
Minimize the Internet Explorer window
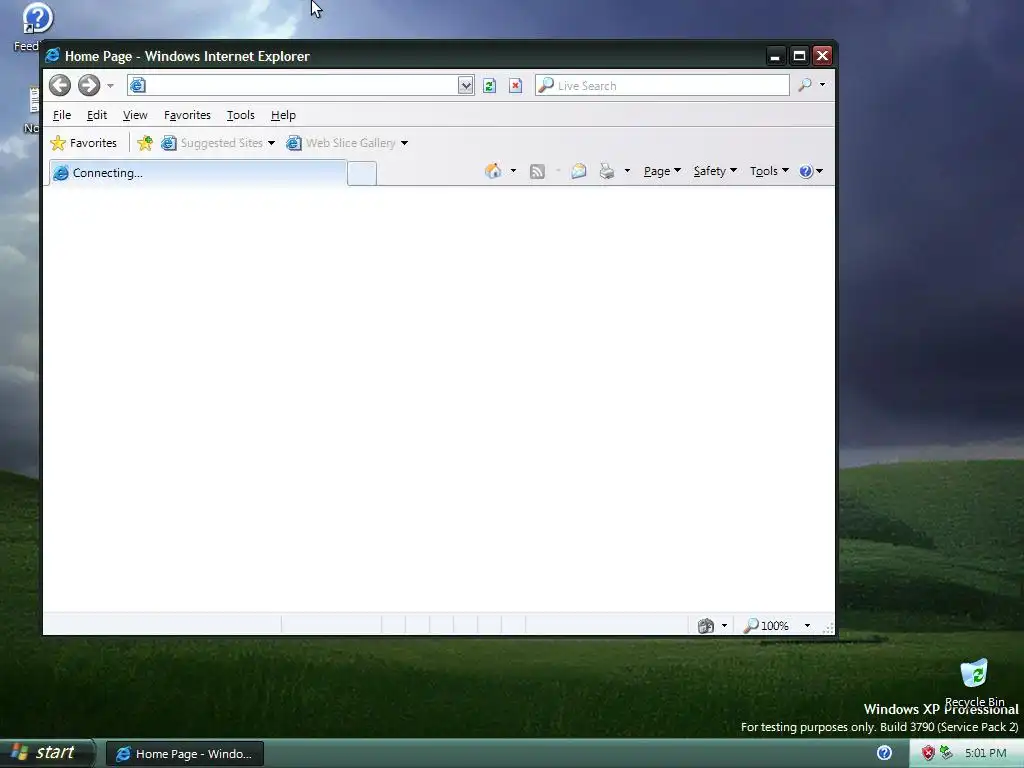(x=775, y=56)
